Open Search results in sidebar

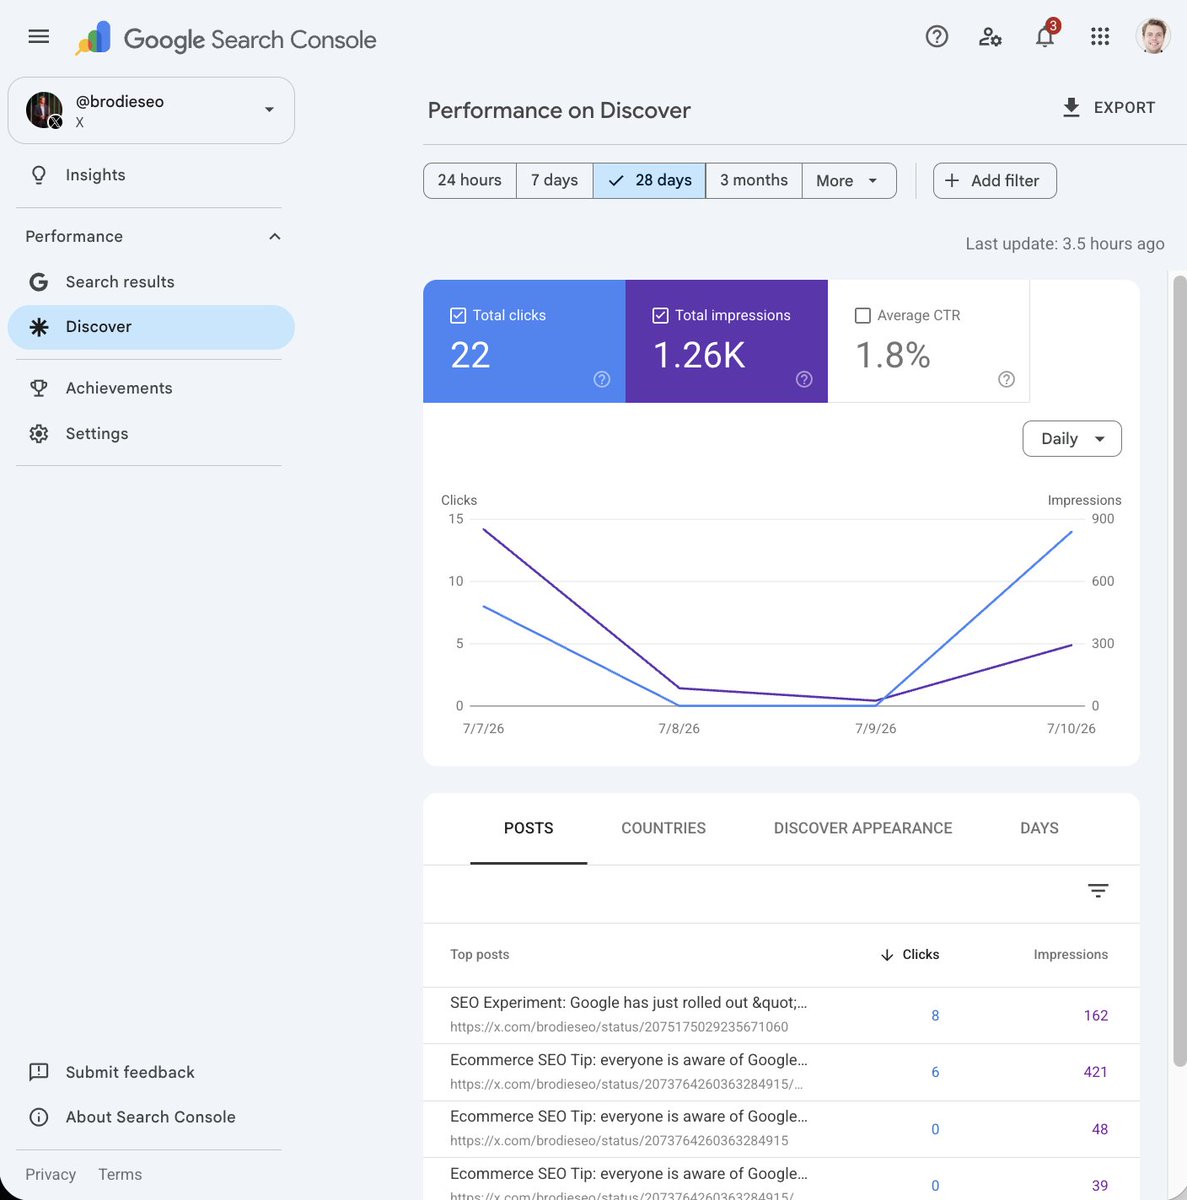[x=151, y=282]
